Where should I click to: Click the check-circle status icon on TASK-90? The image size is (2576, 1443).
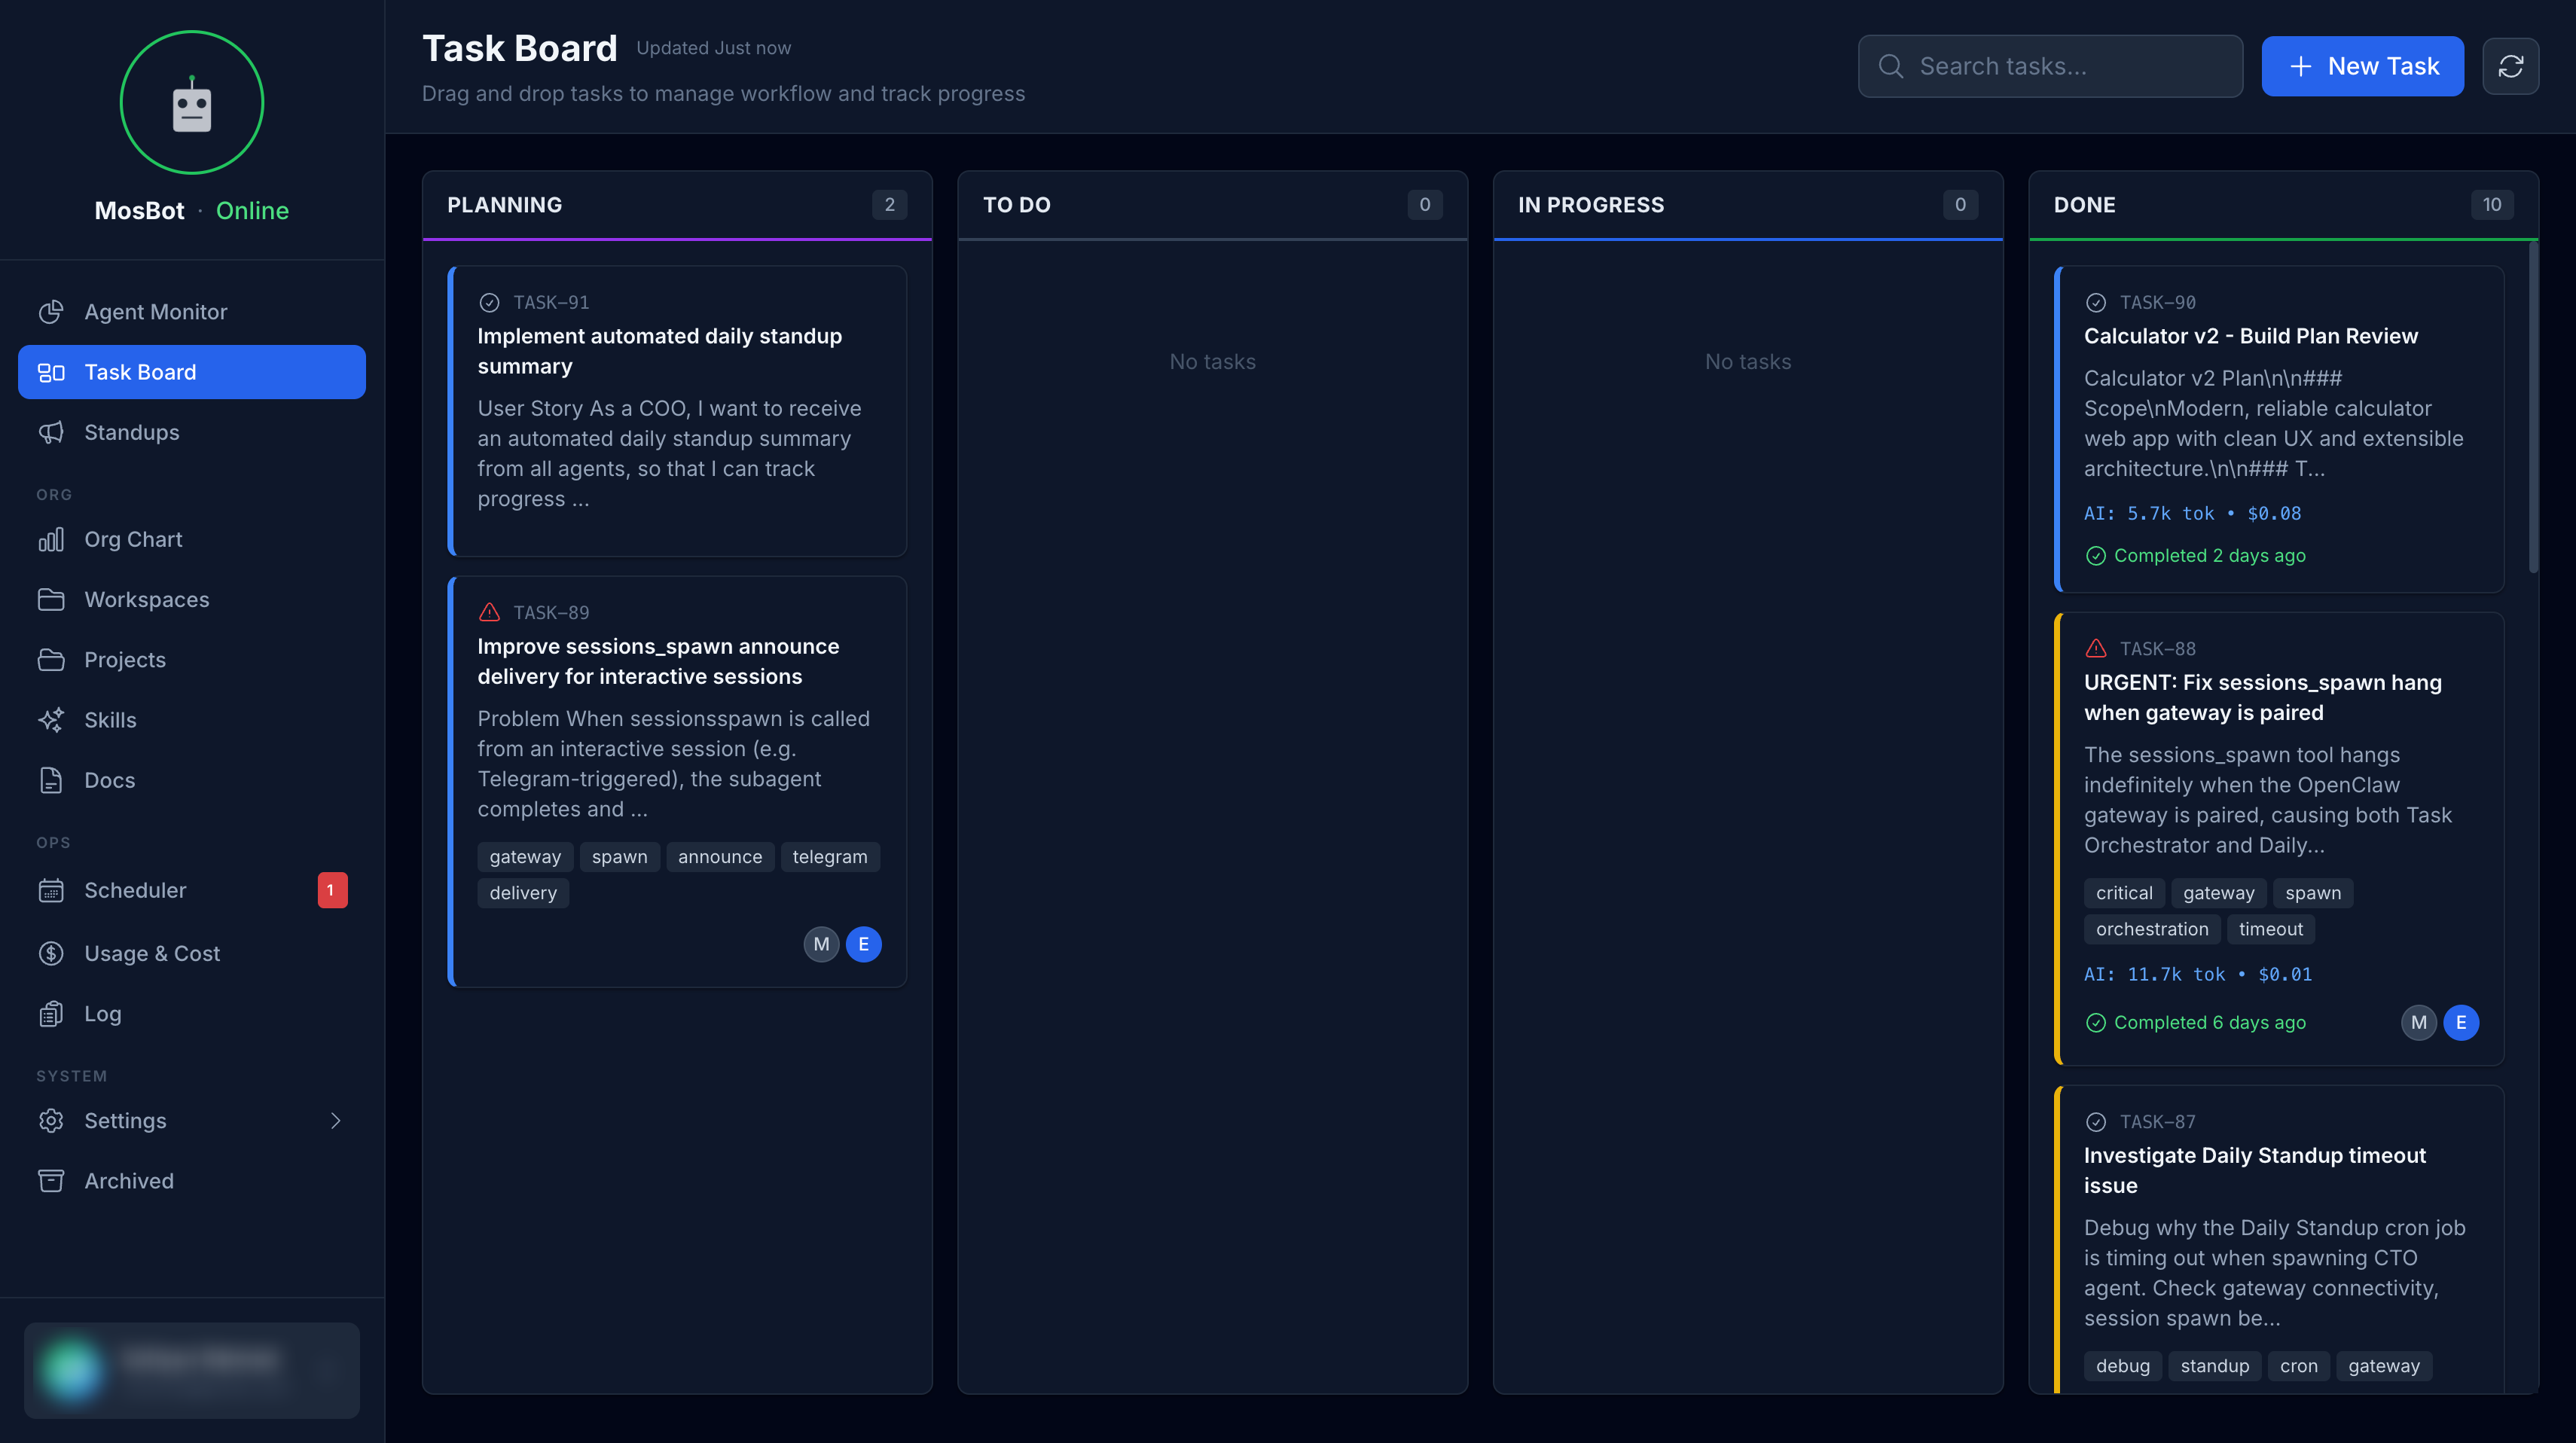tap(2096, 302)
